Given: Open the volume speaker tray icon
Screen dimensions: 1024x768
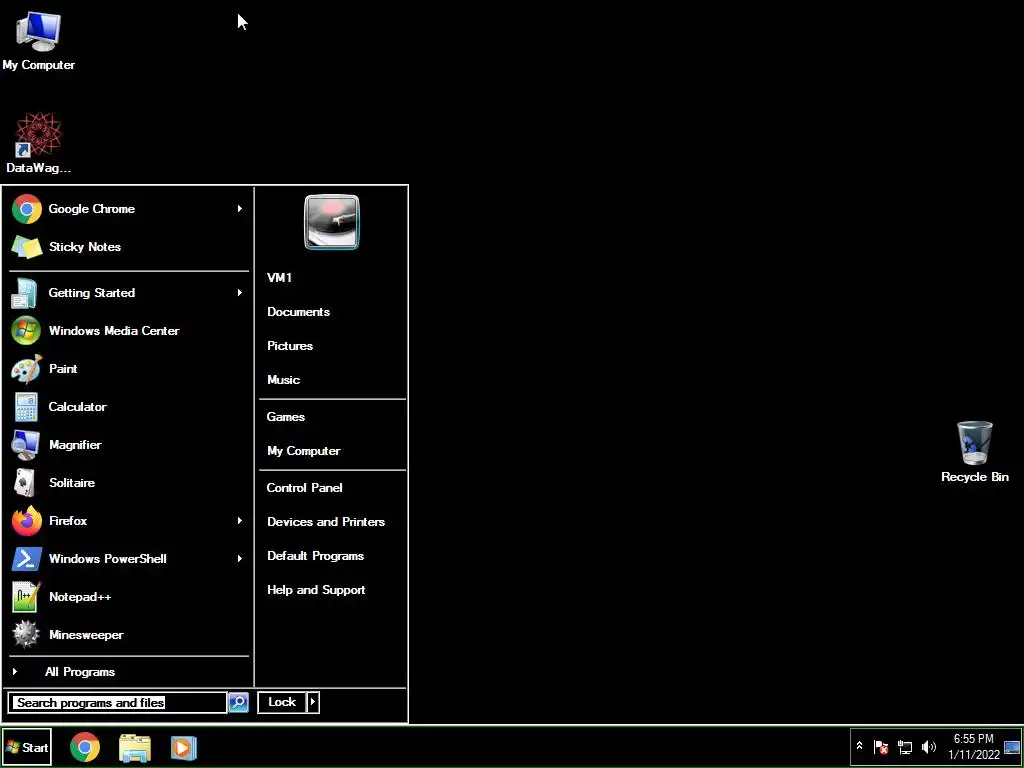Looking at the screenshot, I should [x=928, y=746].
